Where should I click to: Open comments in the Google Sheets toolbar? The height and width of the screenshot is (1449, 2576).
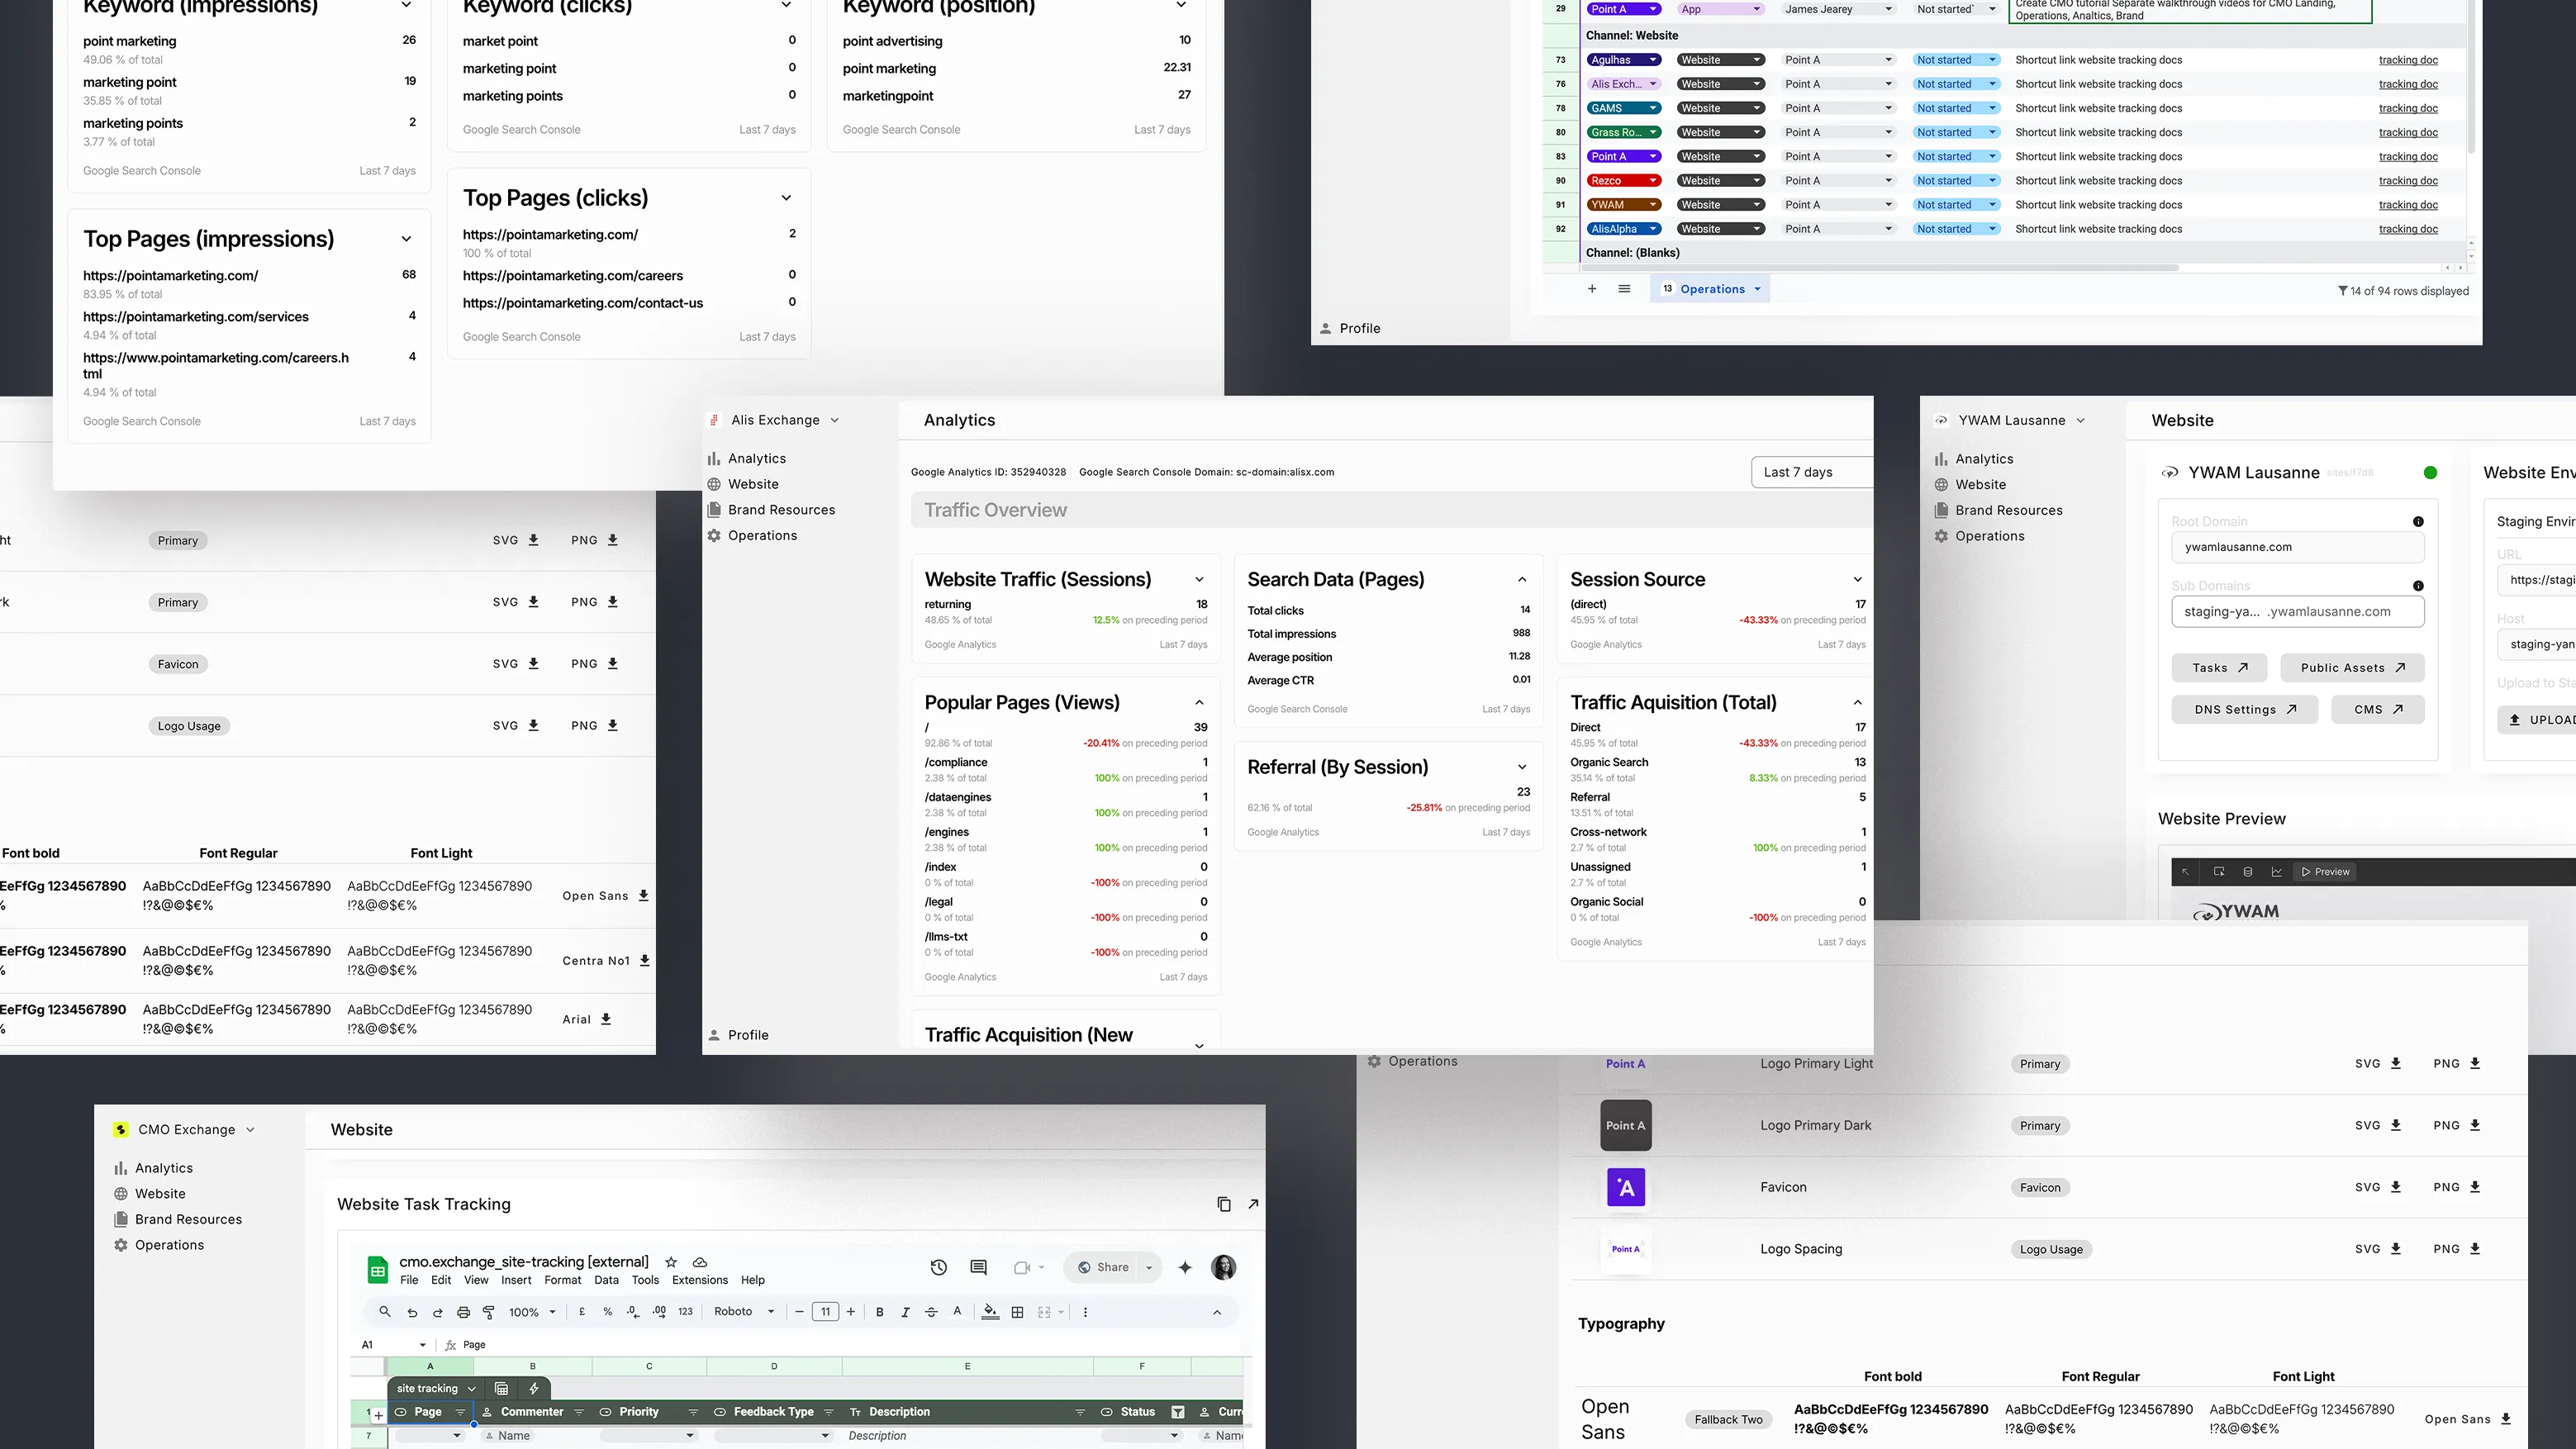click(x=977, y=1267)
